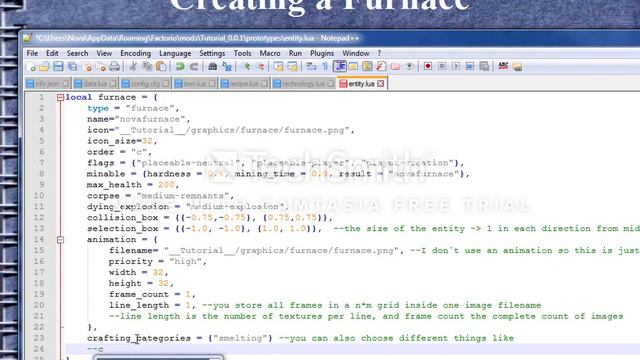Click the Stop recording macro icon
This screenshot has height=360, width=640.
(442, 66)
